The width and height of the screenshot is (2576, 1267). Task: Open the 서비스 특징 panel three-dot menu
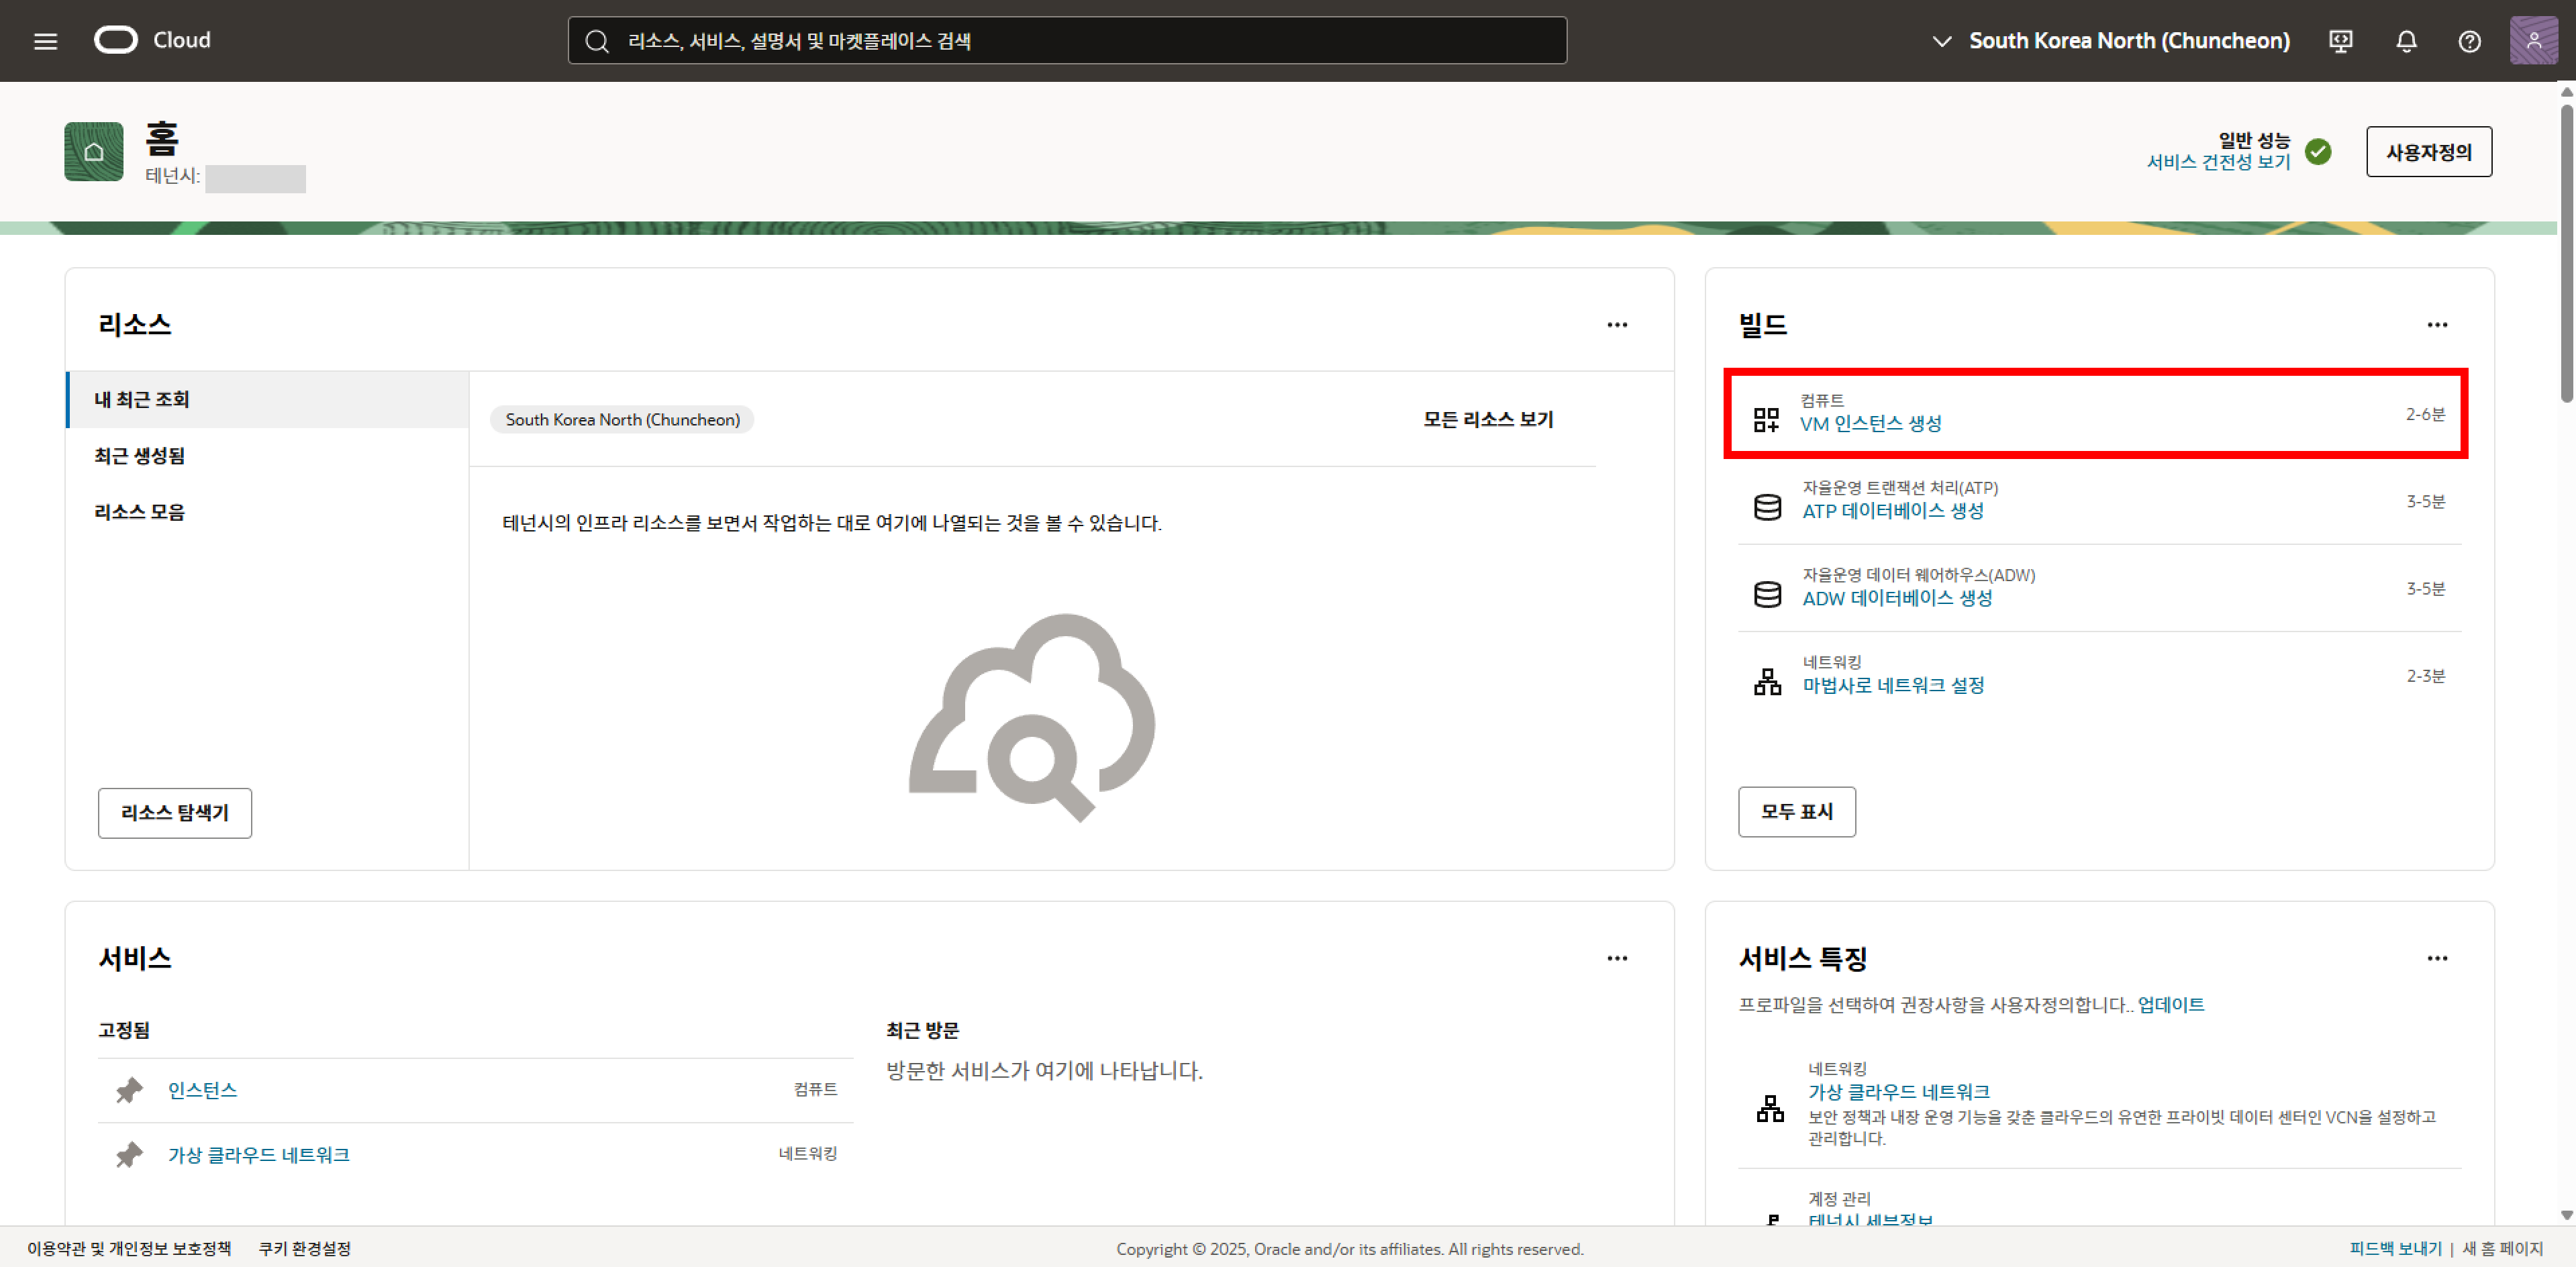(2437, 958)
